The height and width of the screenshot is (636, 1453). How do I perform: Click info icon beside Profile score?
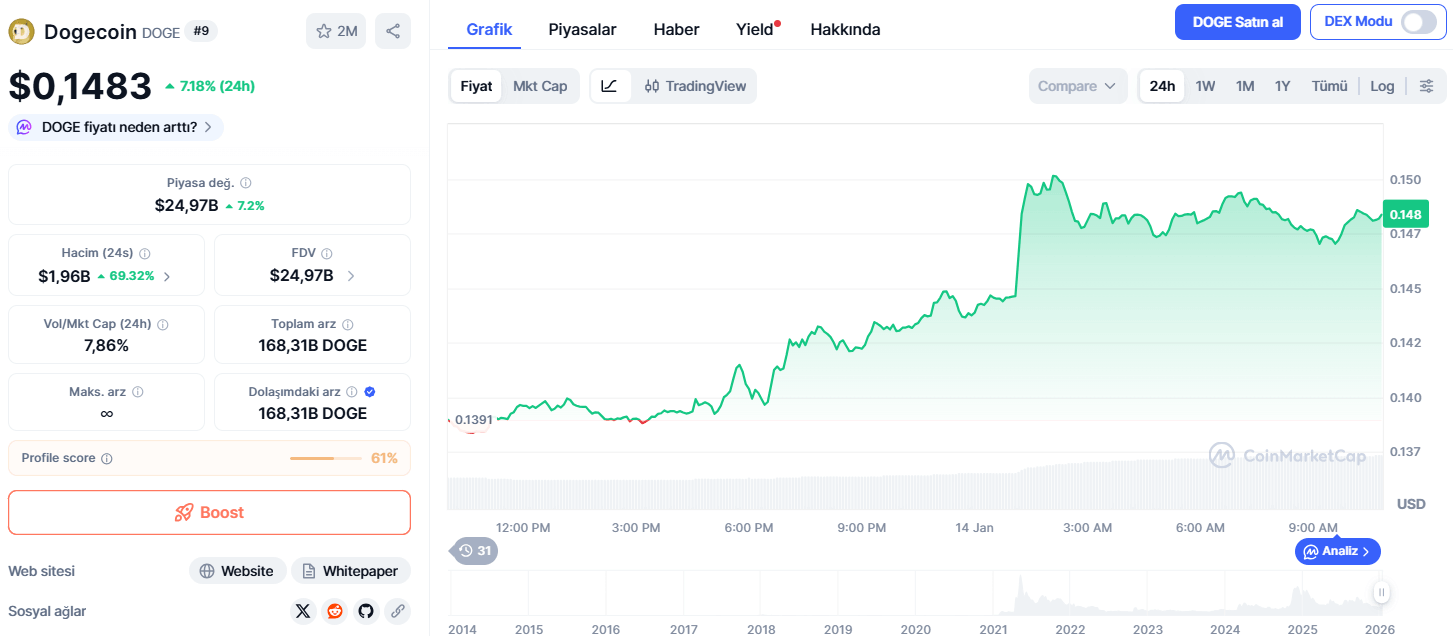click(107, 458)
